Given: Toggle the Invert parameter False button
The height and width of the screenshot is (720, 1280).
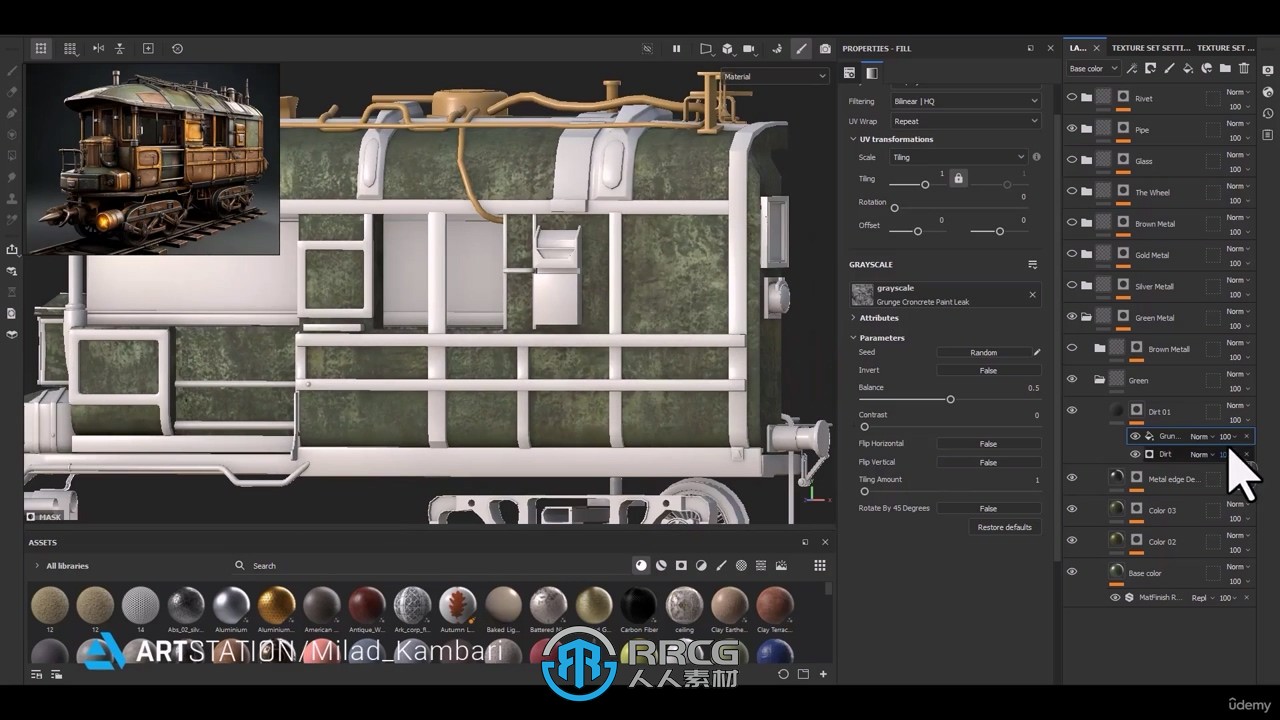Looking at the screenshot, I should 988,370.
